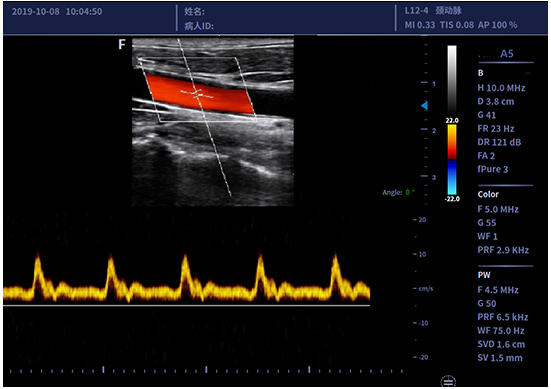This screenshot has width=551, height=389.
Task: Open the Color mode parameter section
Action: click(x=488, y=194)
